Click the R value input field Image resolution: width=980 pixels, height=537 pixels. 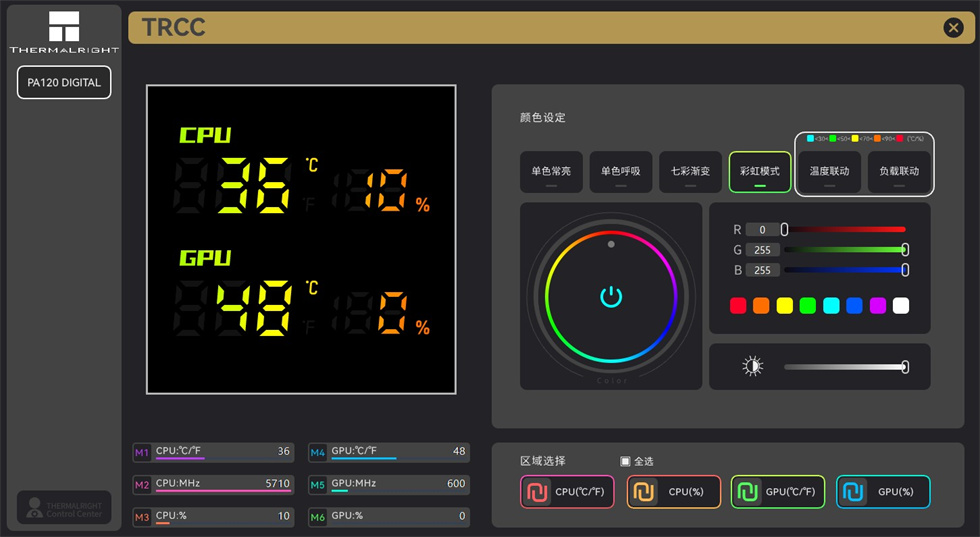point(762,230)
